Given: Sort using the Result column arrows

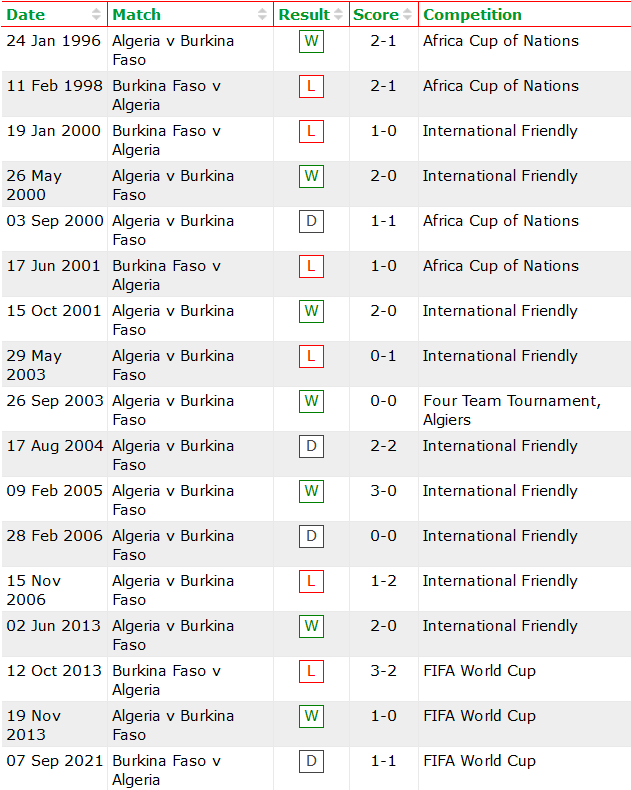Looking at the screenshot, I should click(x=339, y=15).
